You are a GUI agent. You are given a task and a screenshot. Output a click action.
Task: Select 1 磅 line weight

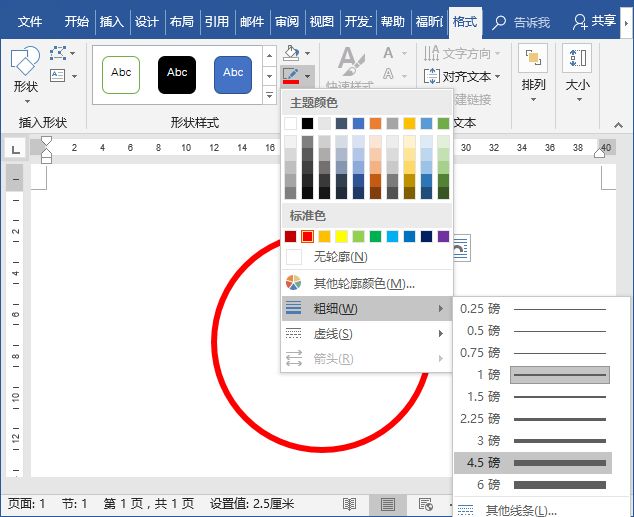tap(533, 375)
